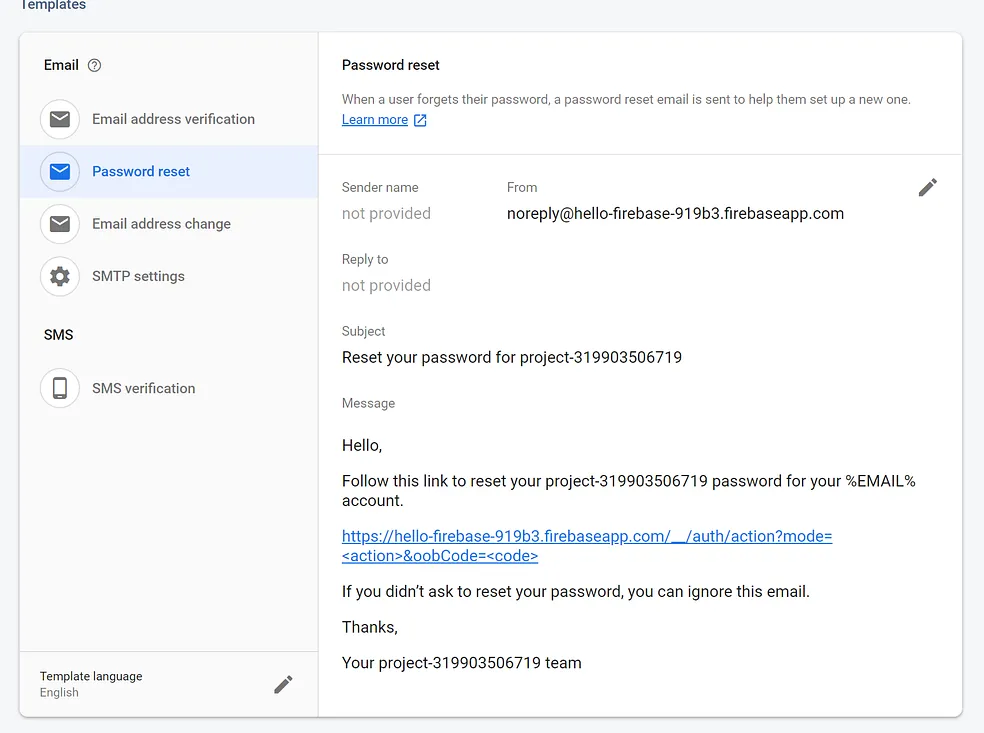Go to SMTP settings
The image size is (984, 733).
[x=169, y=276]
